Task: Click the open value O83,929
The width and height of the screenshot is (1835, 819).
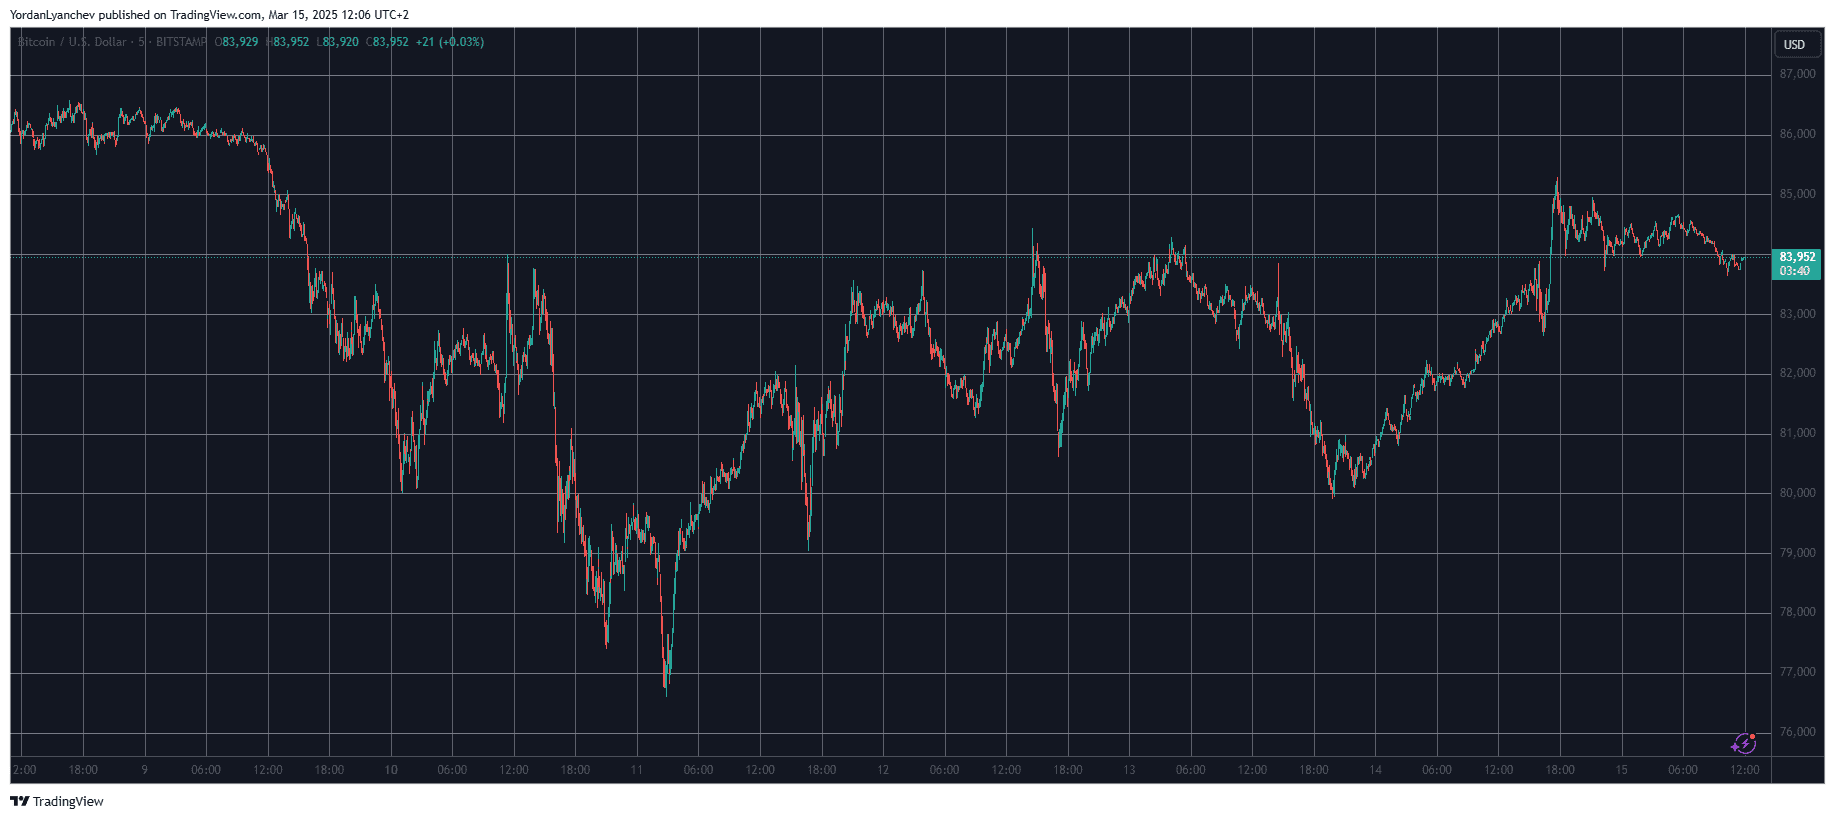Action: click(x=237, y=42)
